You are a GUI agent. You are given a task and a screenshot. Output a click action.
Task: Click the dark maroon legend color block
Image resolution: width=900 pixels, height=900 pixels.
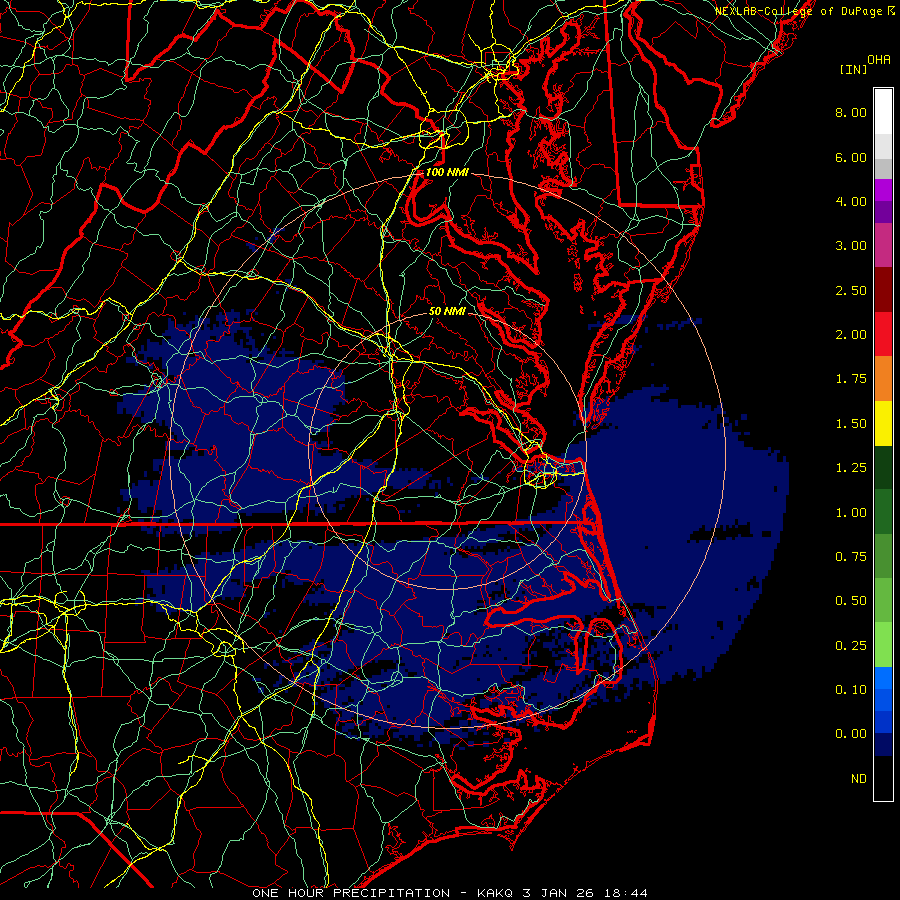pyautogui.click(x=883, y=290)
